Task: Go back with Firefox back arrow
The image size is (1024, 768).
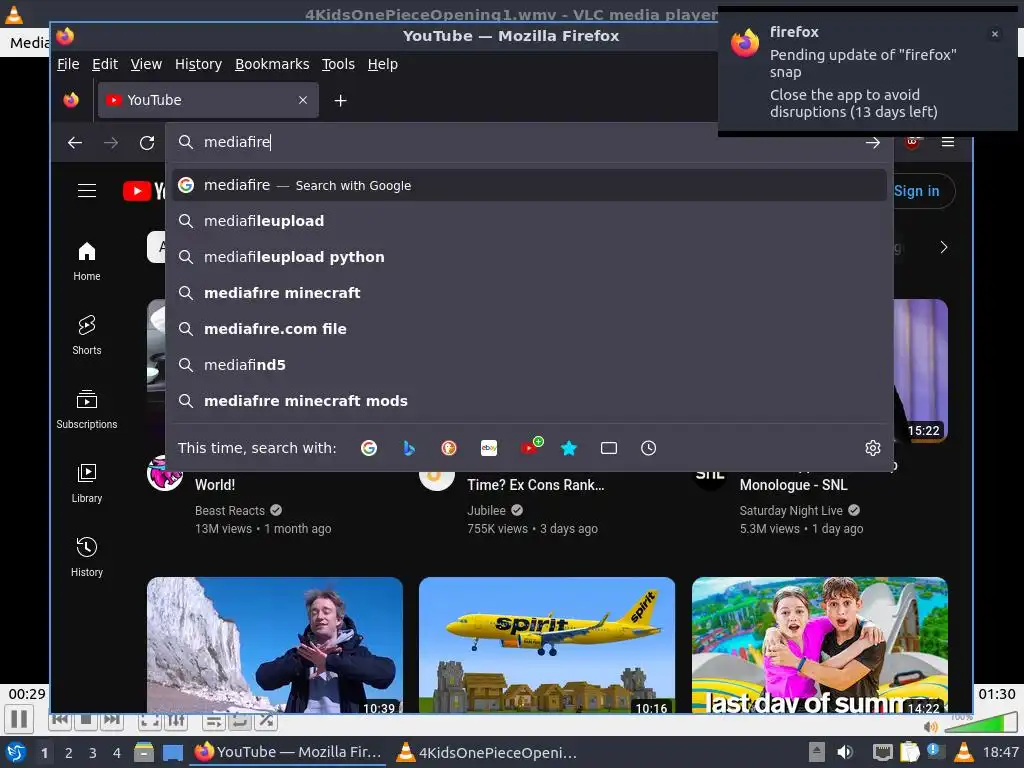Action: tap(75, 142)
